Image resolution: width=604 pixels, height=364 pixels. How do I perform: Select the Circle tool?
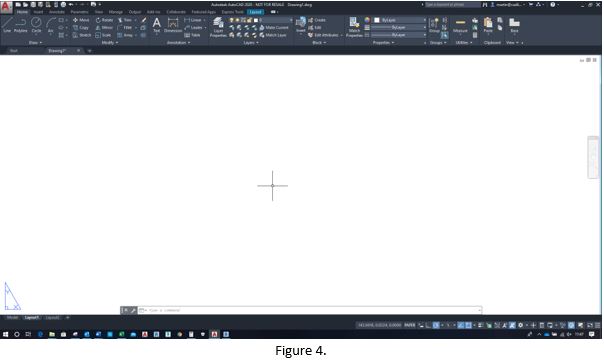point(36,25)
